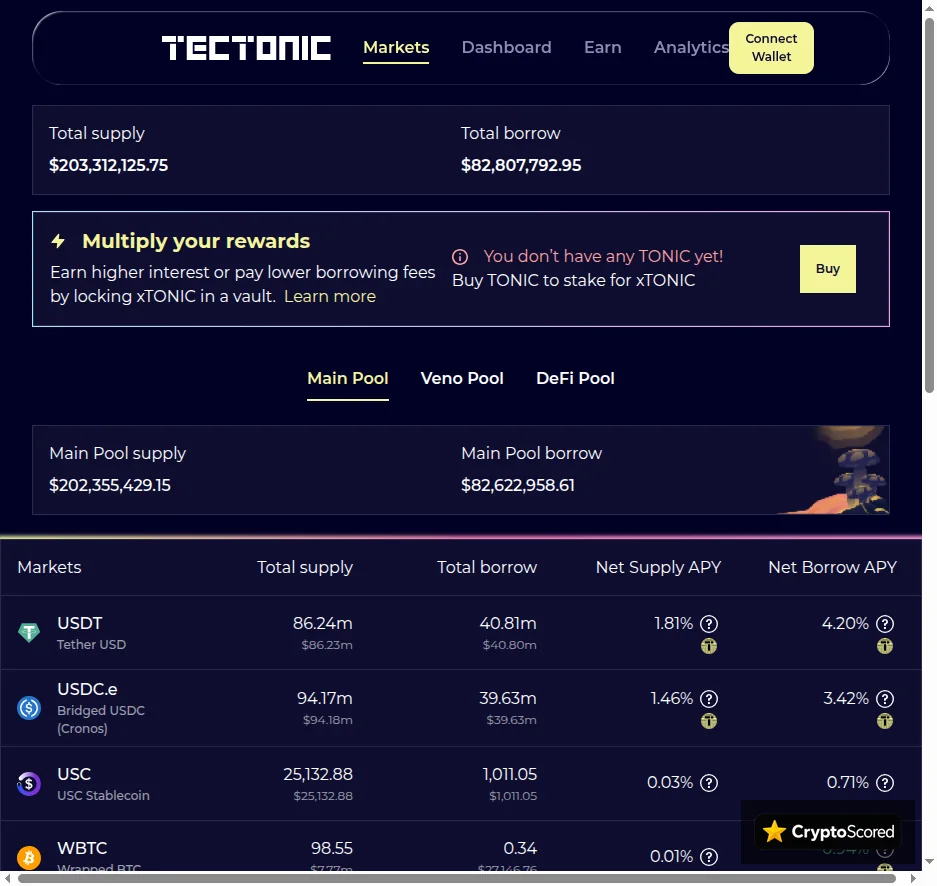Click the Tectonic logo
Image resolution: width=937 pixels, height=886 pixels.
pyautogui.click(x=246, y=48)
